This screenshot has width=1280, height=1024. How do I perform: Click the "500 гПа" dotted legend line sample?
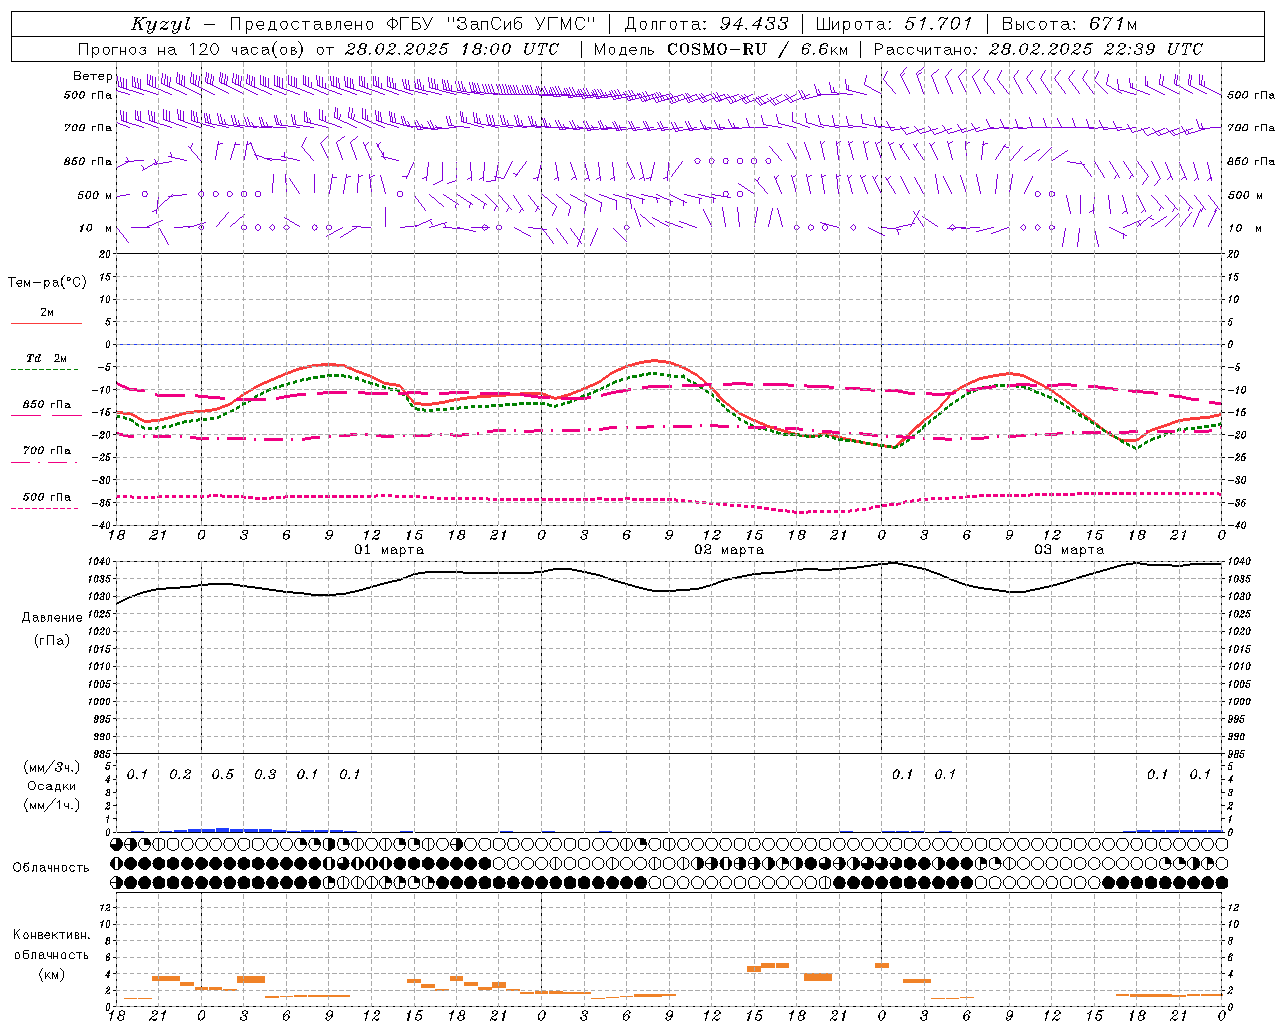[x=46, y=509]
